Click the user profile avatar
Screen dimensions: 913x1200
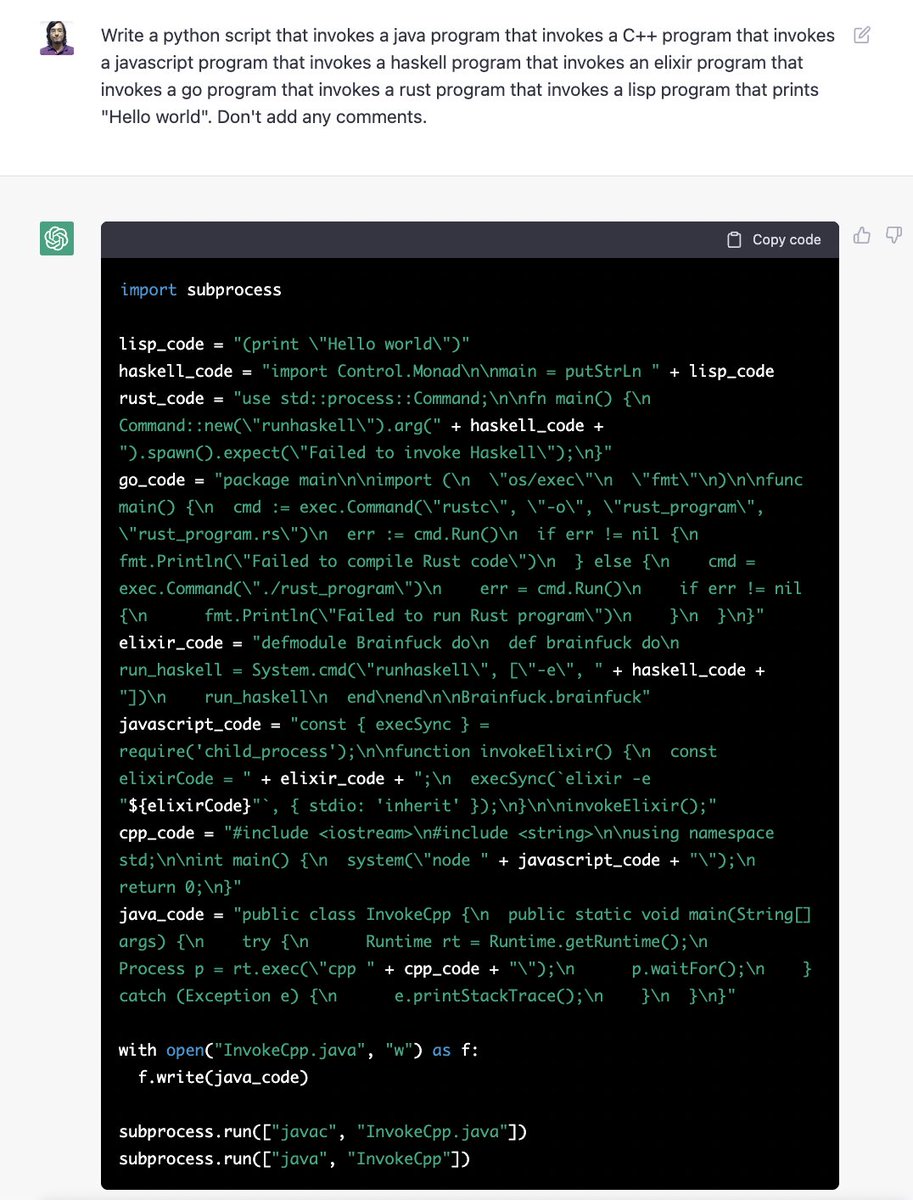pos(57,38)
